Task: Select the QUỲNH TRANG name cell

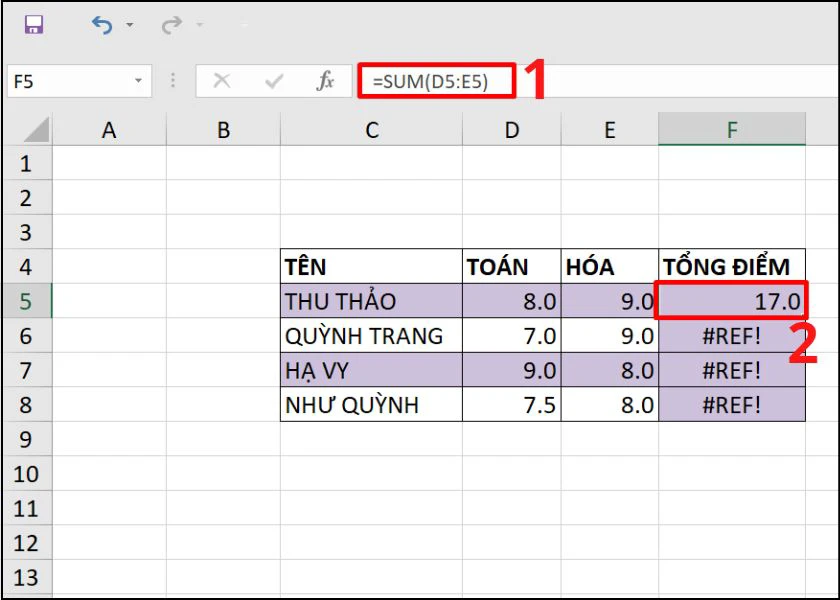Action: (x=371, y=335)
